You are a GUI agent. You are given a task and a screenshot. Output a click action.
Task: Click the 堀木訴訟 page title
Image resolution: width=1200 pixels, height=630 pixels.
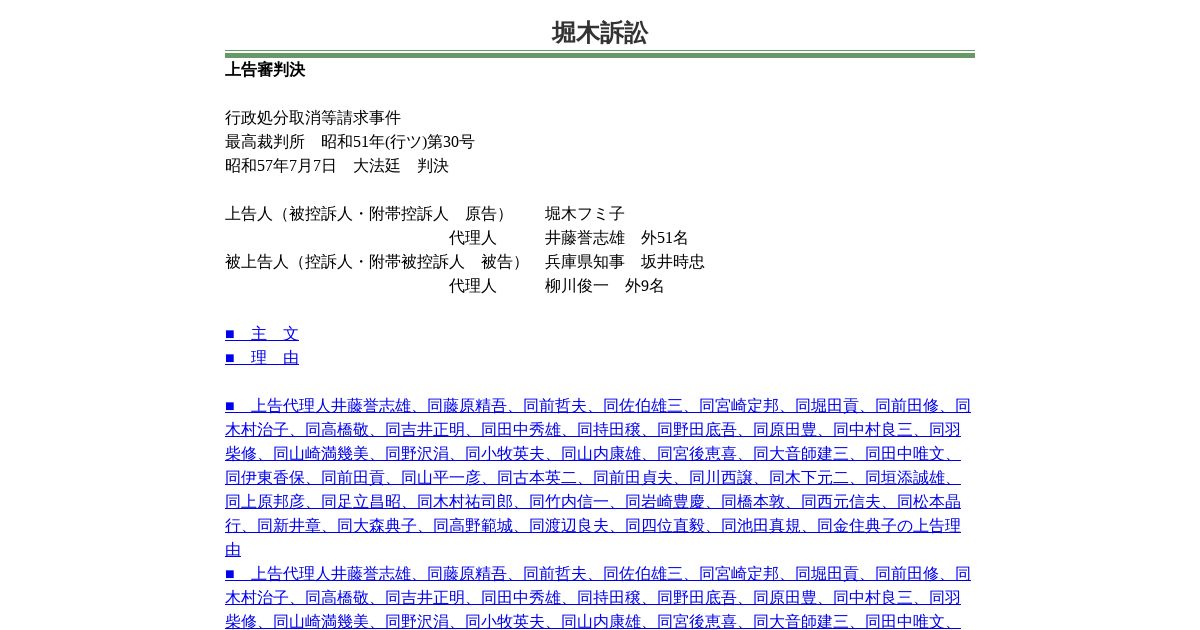click(600, 33)
